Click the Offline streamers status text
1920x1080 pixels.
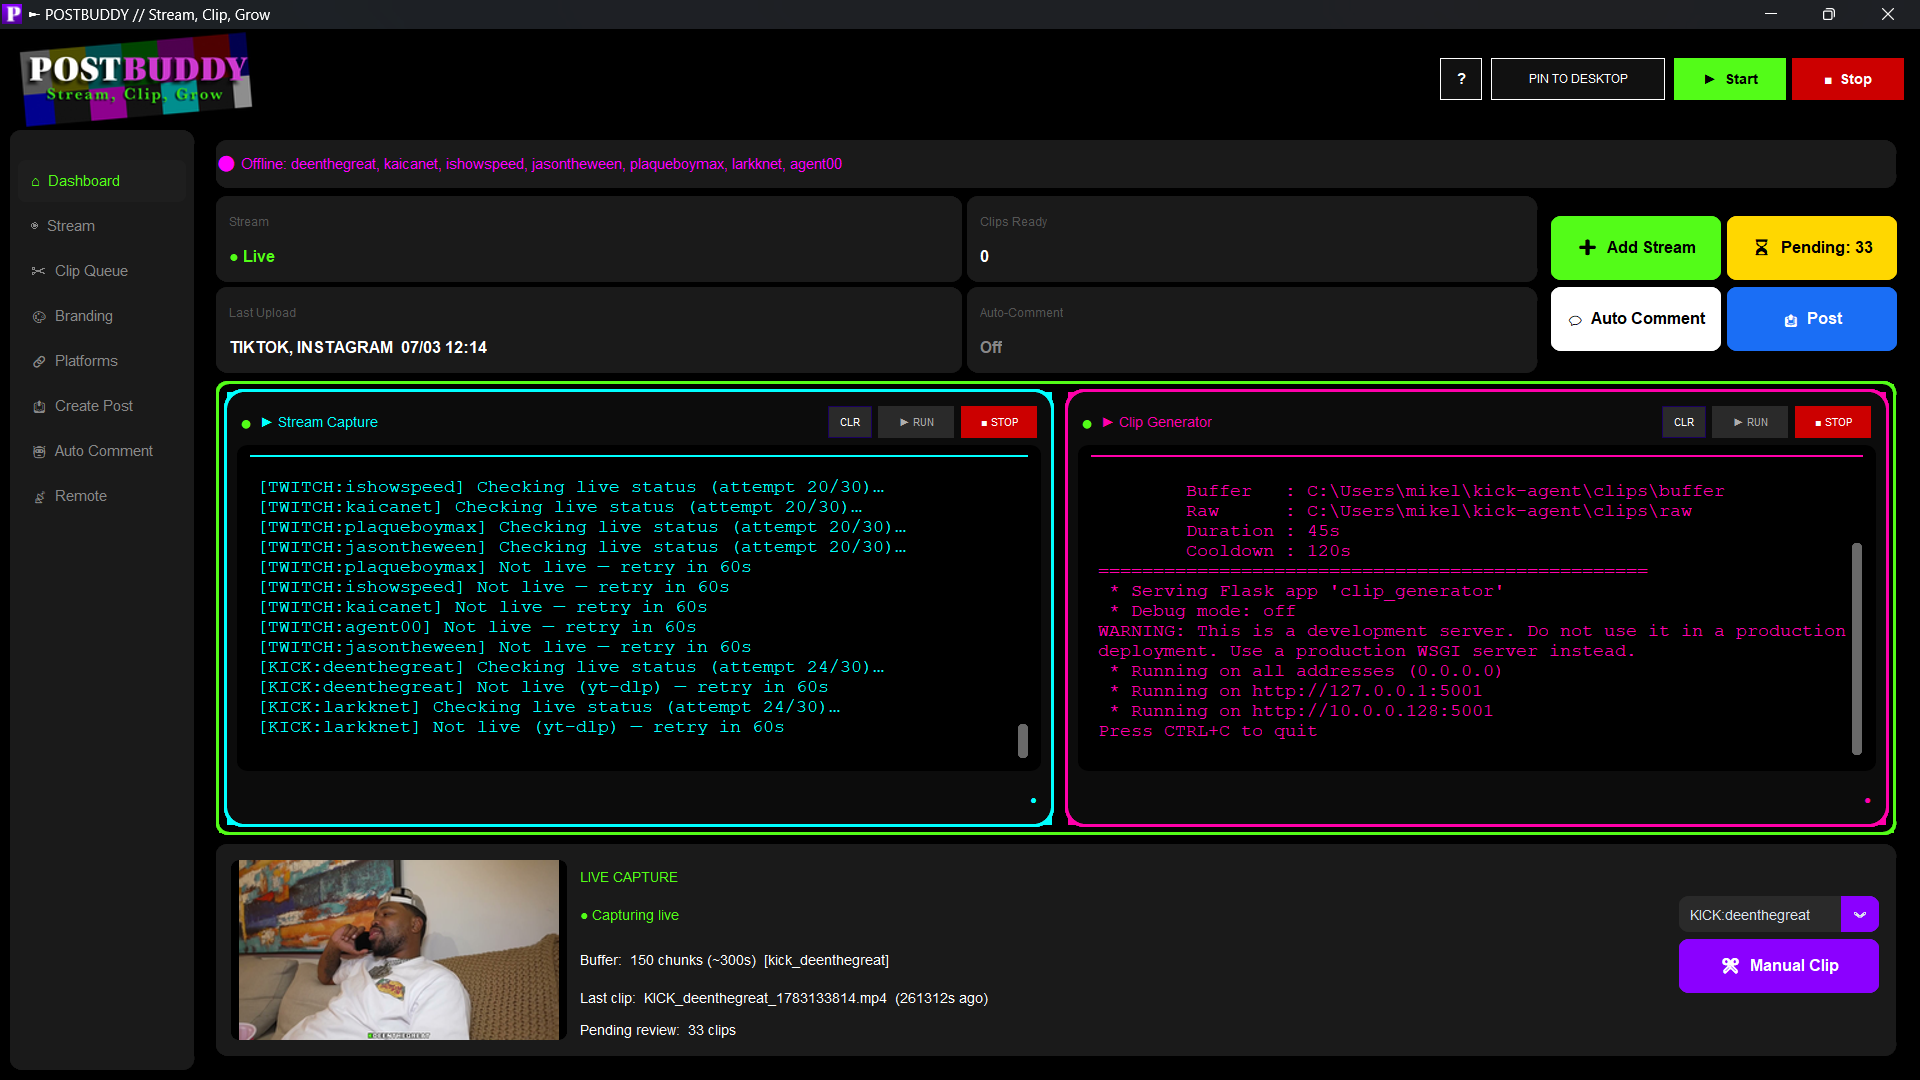pos(541,164)
